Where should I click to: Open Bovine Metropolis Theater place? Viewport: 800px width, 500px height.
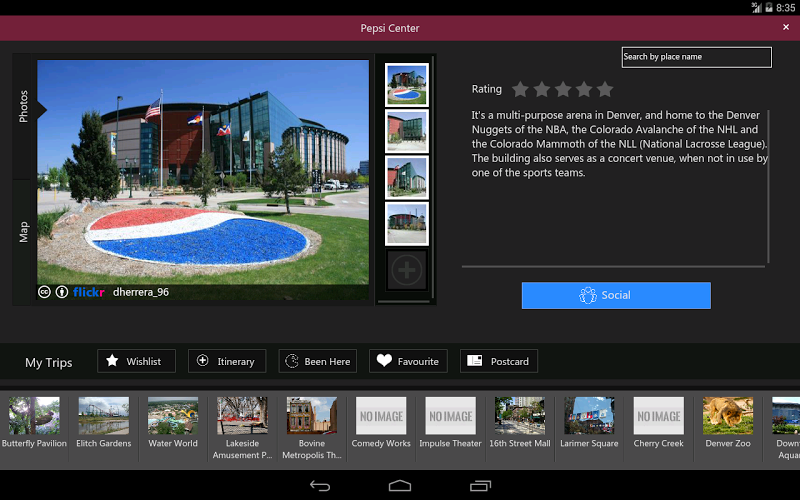(312, 429)
